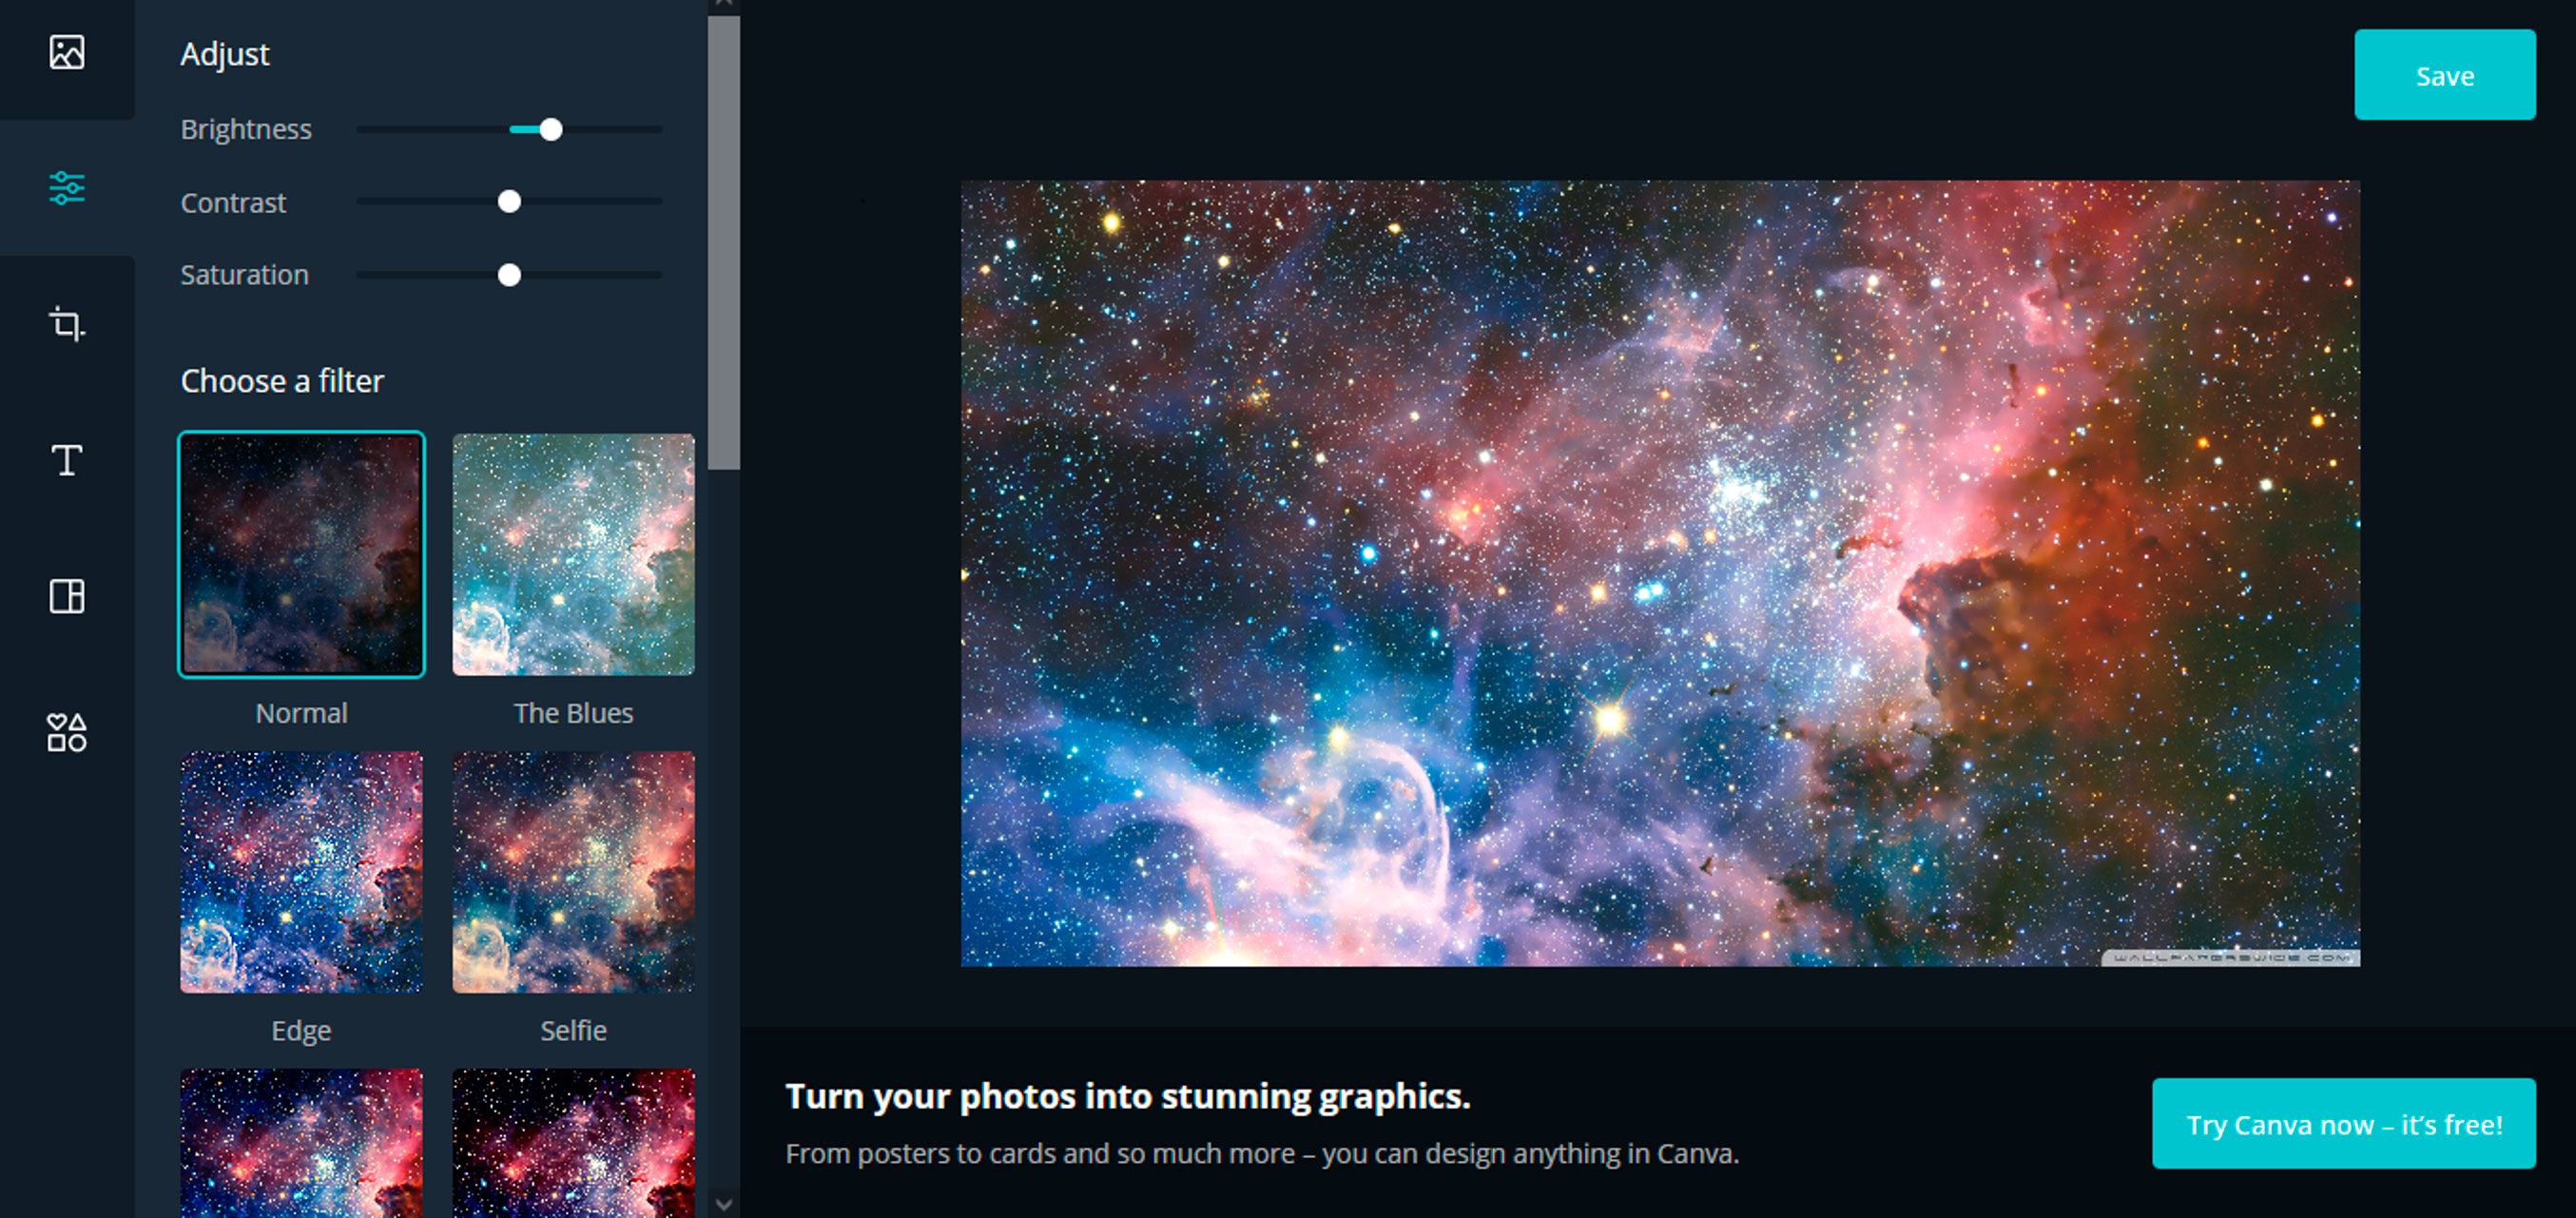The height and width of the screenshot is (1218, 2576).
Task: Select the crop tool in sidebar
Action: click(68, 322)
